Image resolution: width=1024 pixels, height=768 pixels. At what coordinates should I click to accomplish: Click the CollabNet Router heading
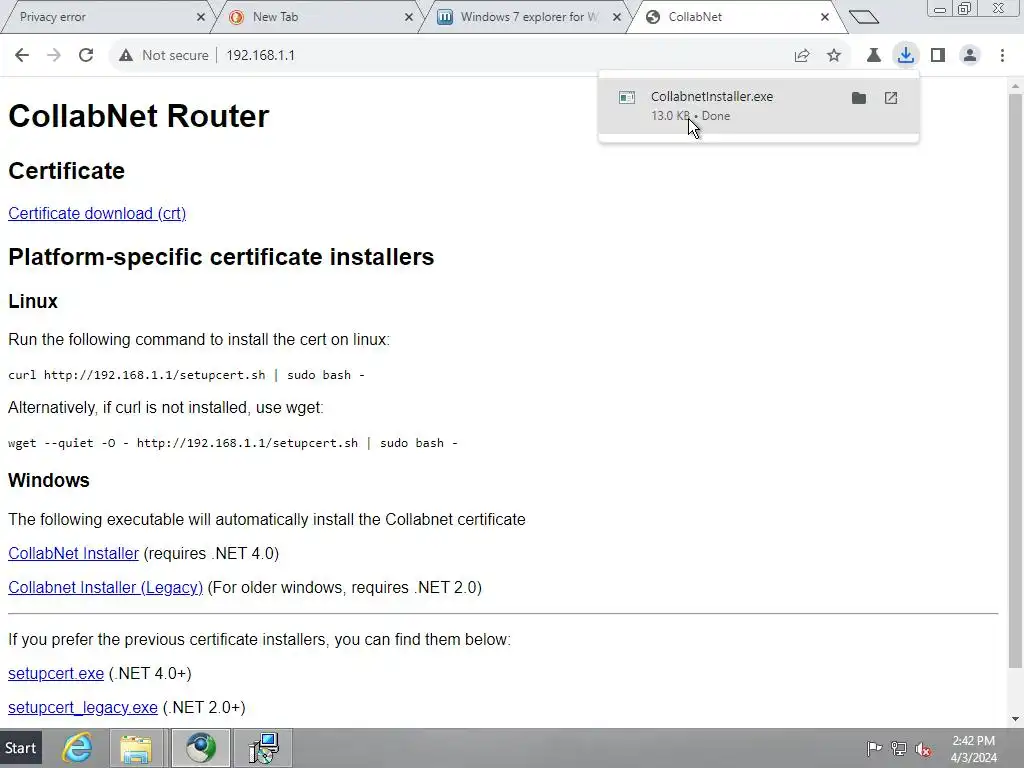(138, 116)
